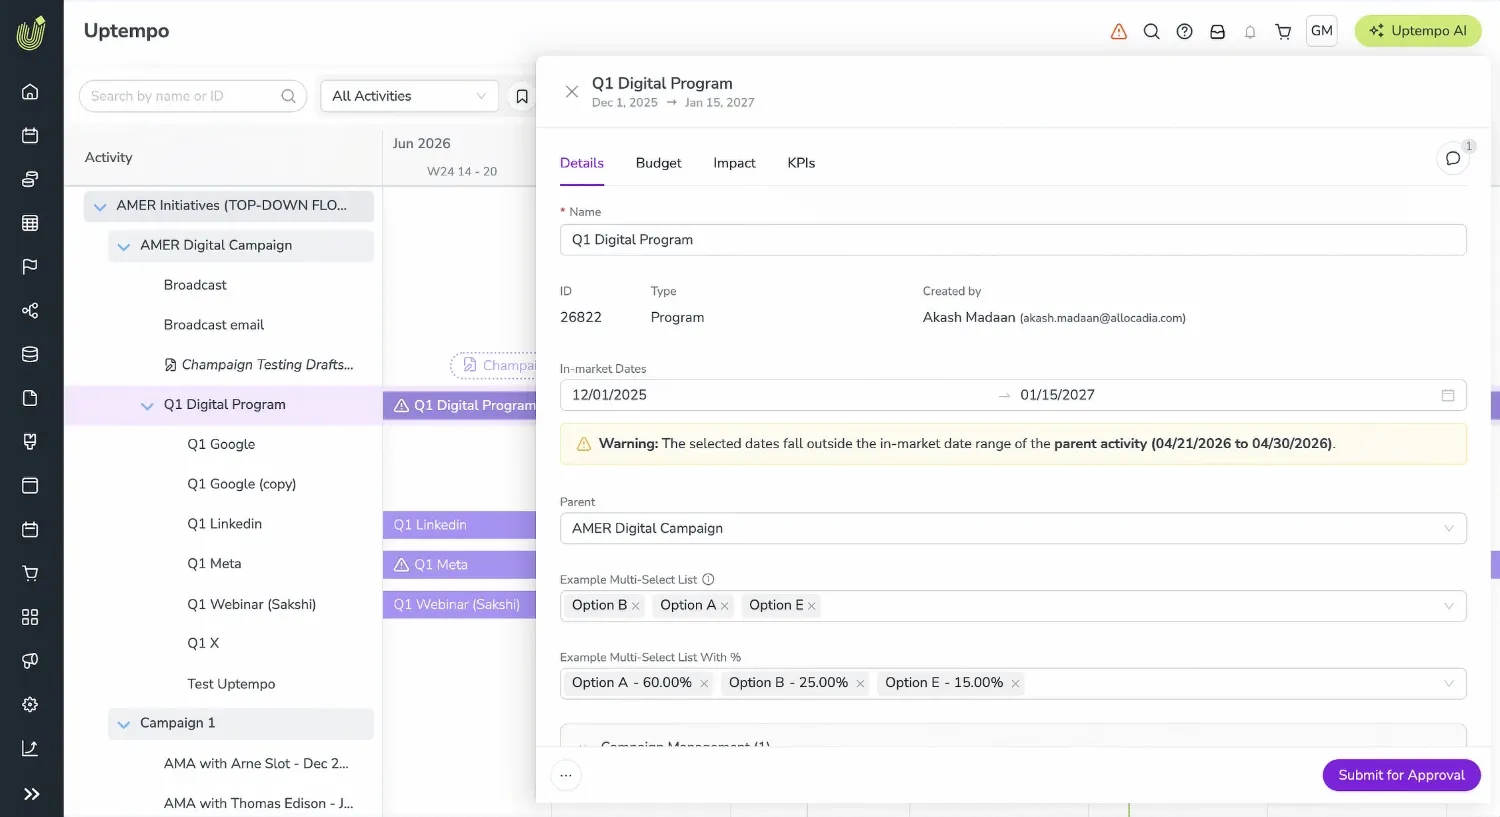This screenshot has height=817, width=1500.
Task: Collapse Campaign 1 tree node
Action: tap(124, 724)
